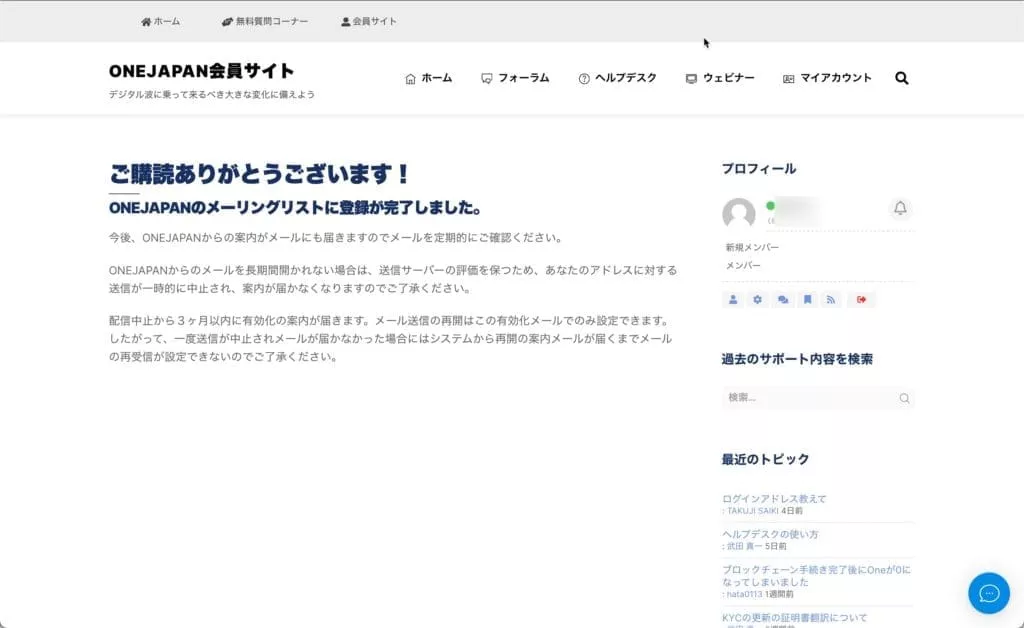Screen dimensions: 1024x628
Task: Click the RSS feed subscription icon
Action: pyautogui.click(x=831, y=299)
